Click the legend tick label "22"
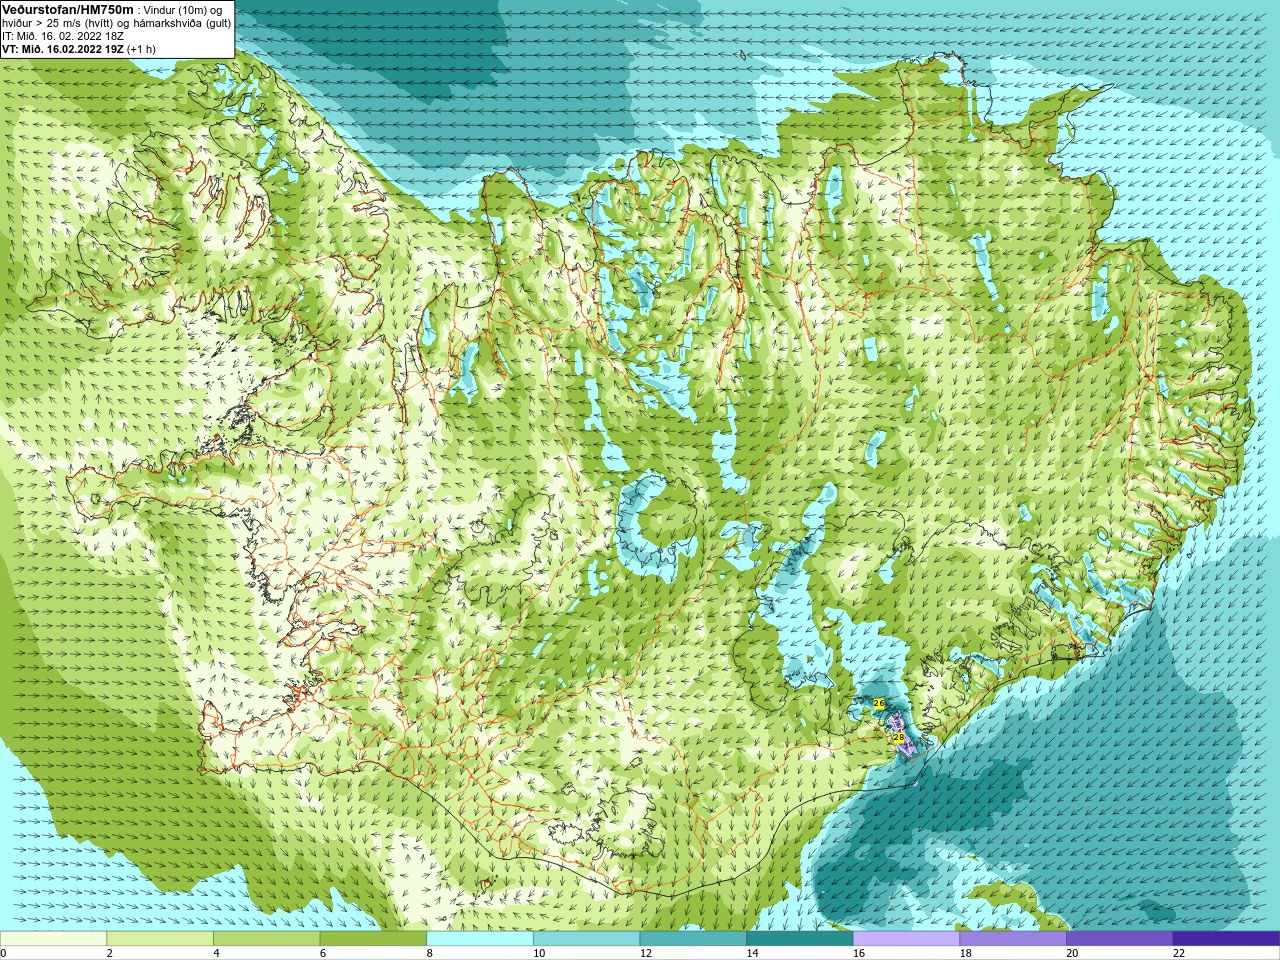Viewport: 1280px width, 960px height. (1179, 954)
